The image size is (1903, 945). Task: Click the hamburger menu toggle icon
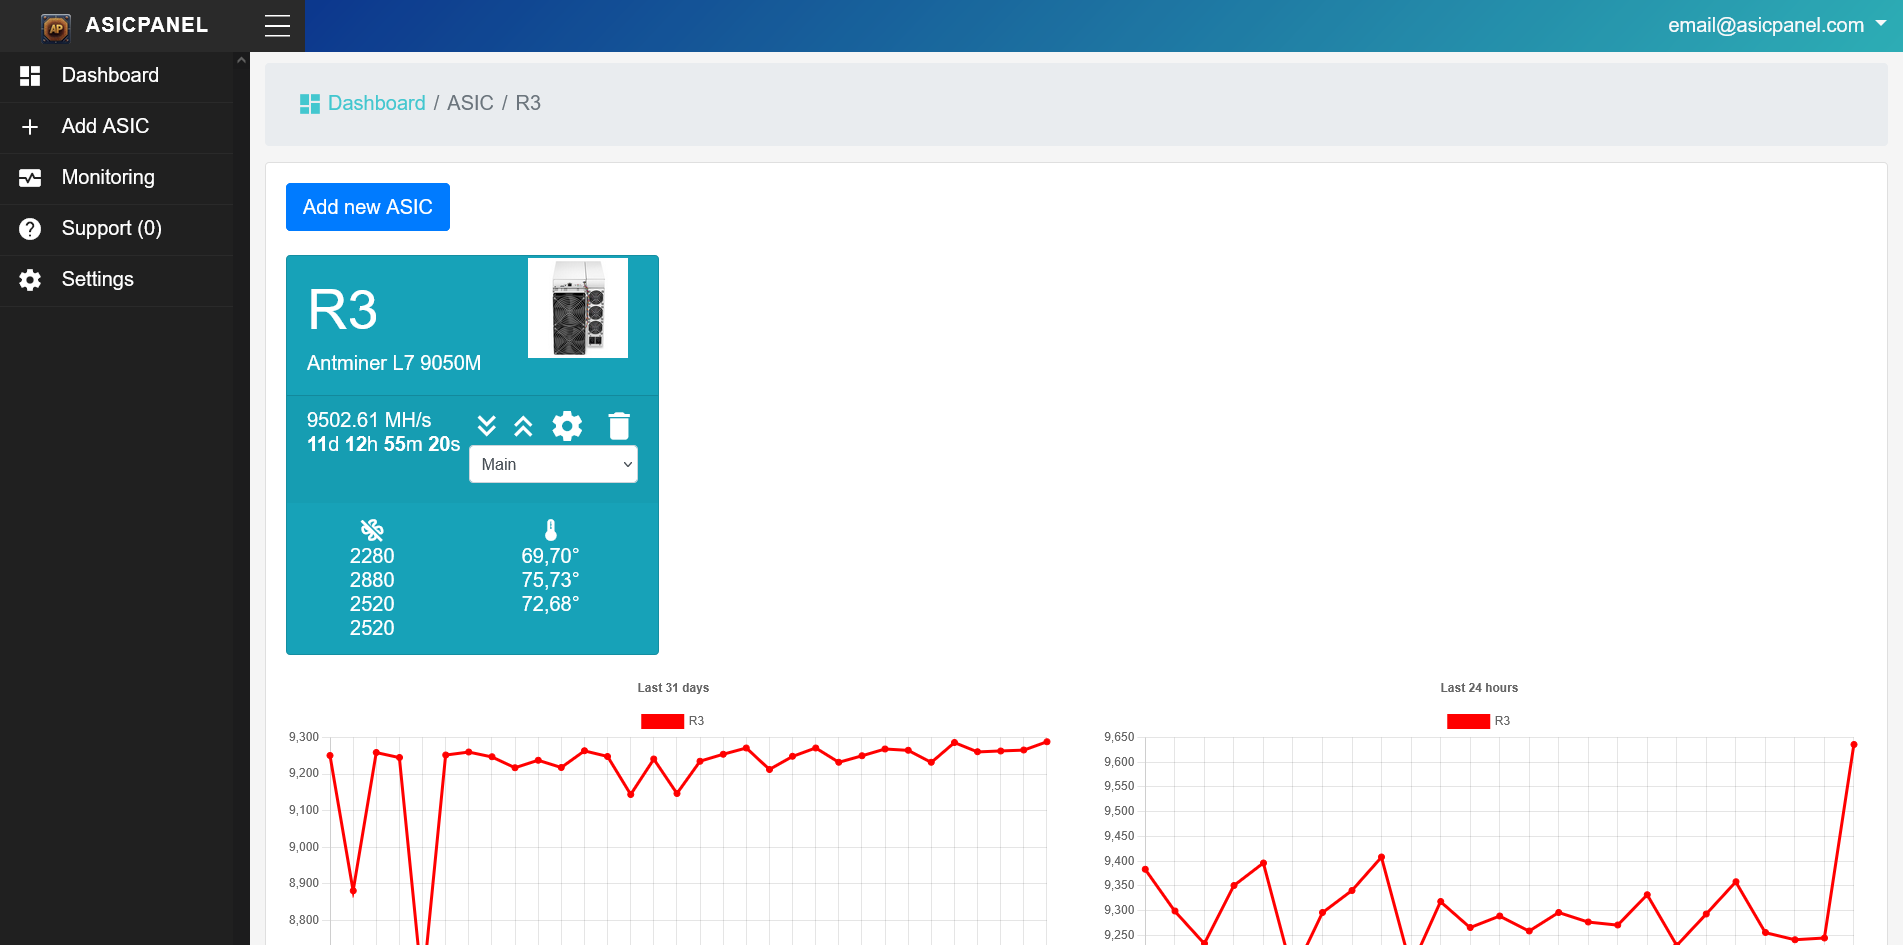click(x=277, y=26)
